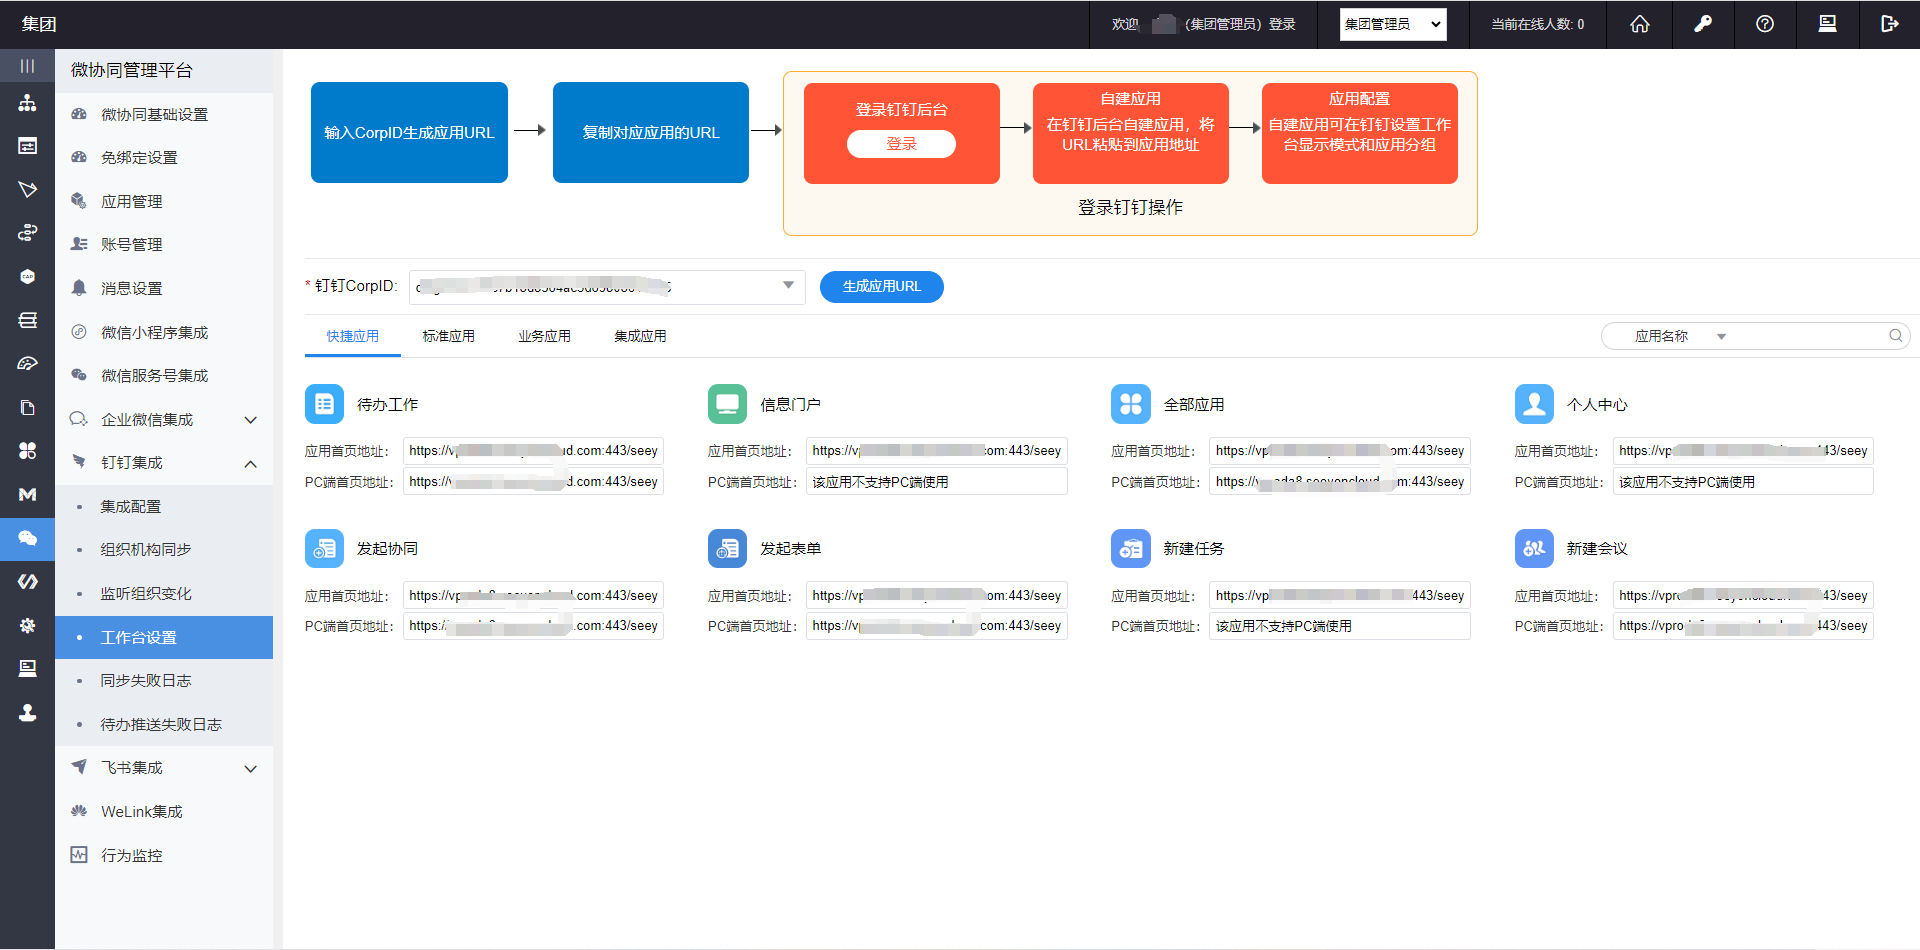This screenshot has width=1920, height=950.
Task: Click the stacked database icon in the left rail
Action: pyautogui.click(x=27, y=320)
